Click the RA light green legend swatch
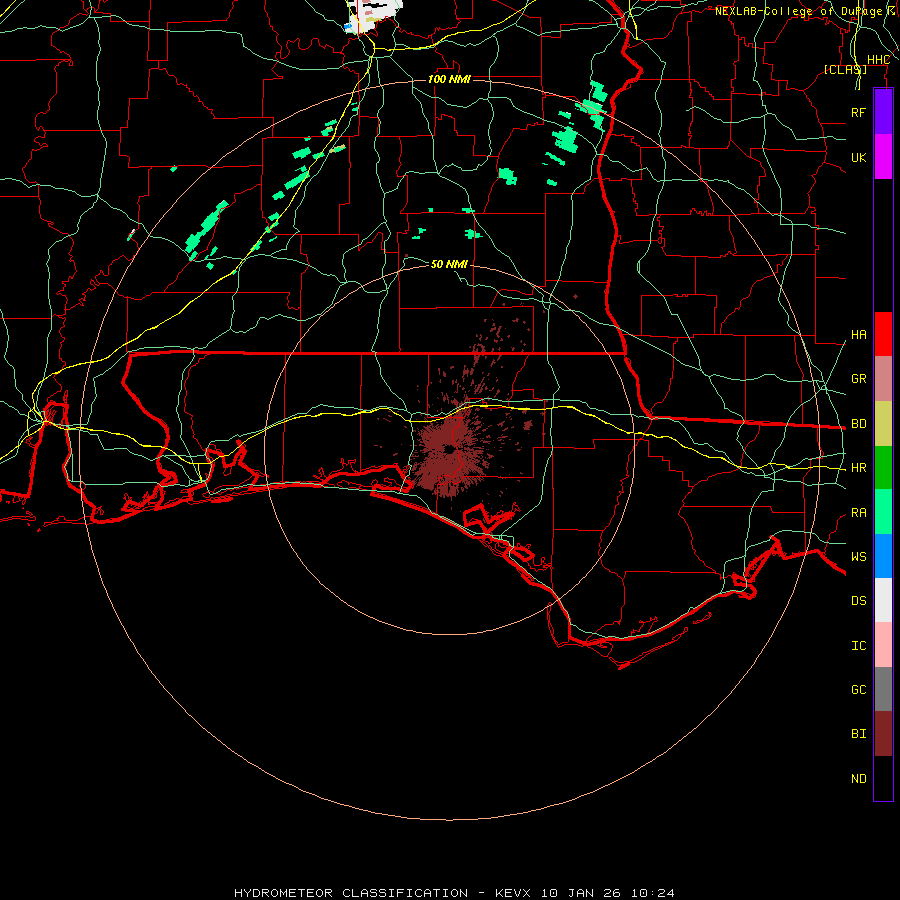The image size is (900, 900). point(883,512)
